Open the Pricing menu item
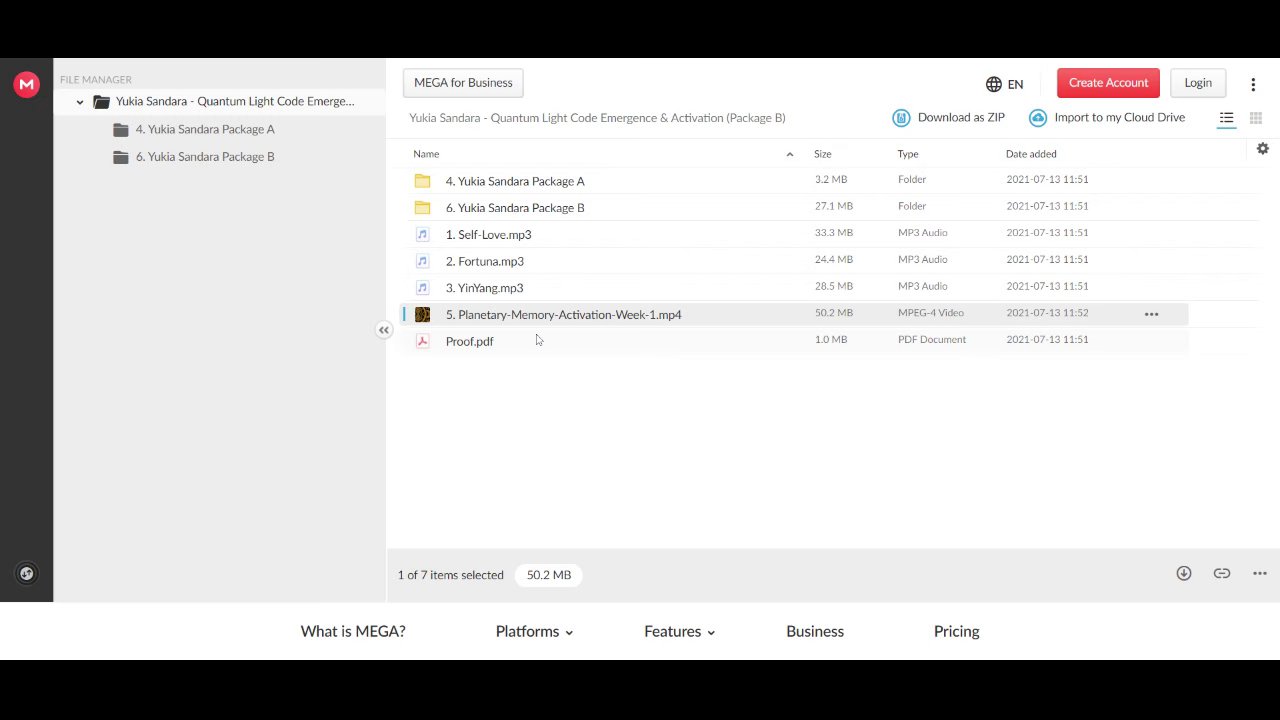 (956, 631)
